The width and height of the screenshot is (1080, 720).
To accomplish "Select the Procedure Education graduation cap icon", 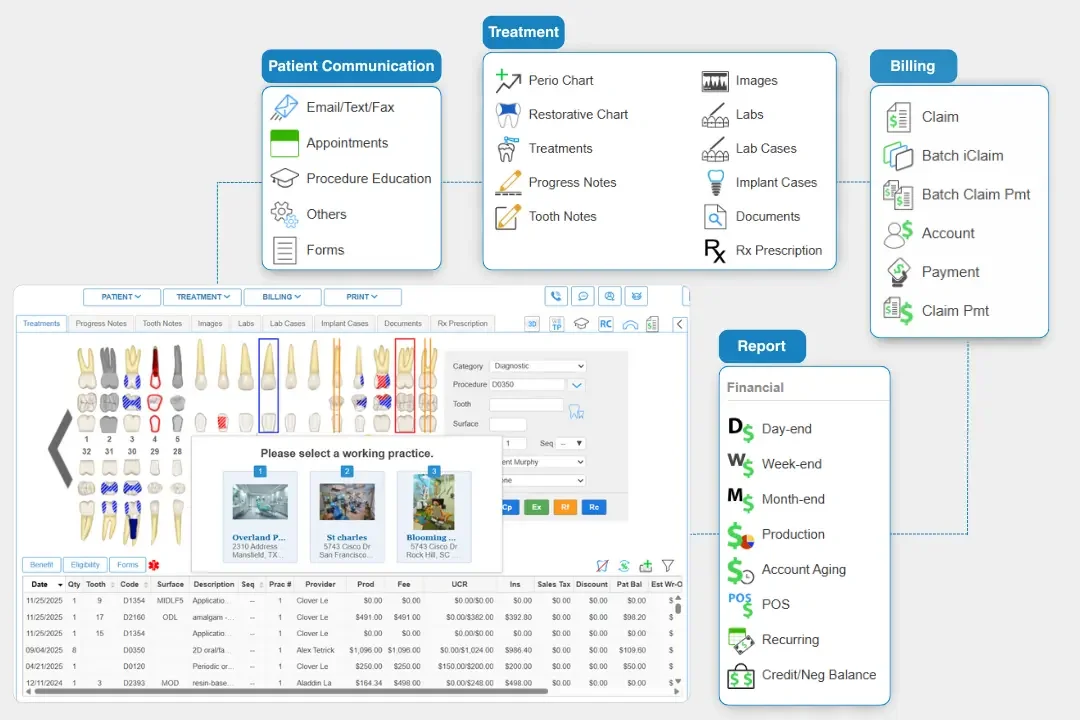I will pyautogui.click(x=283, y=178).
